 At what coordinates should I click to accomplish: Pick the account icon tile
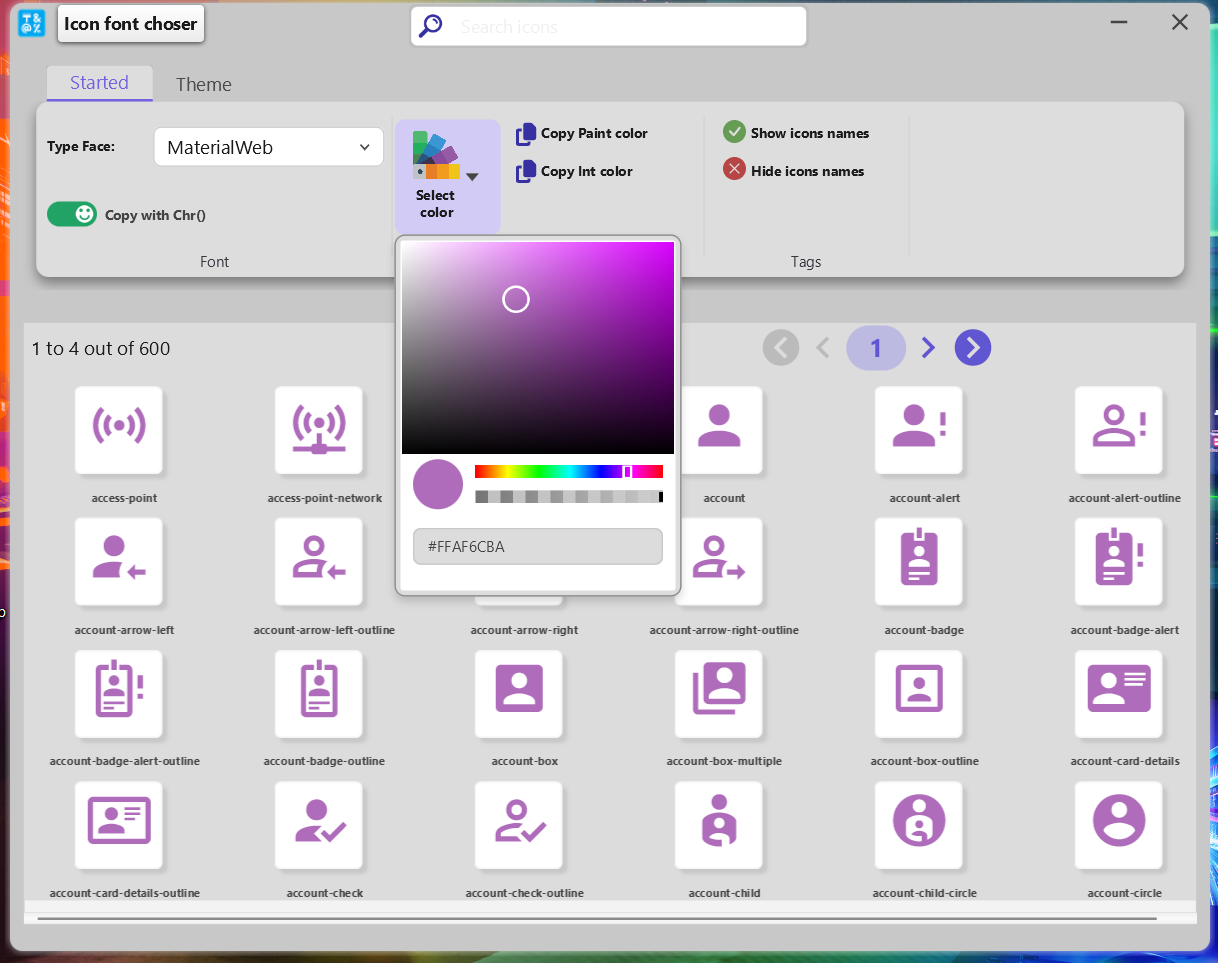coord(719,430)
